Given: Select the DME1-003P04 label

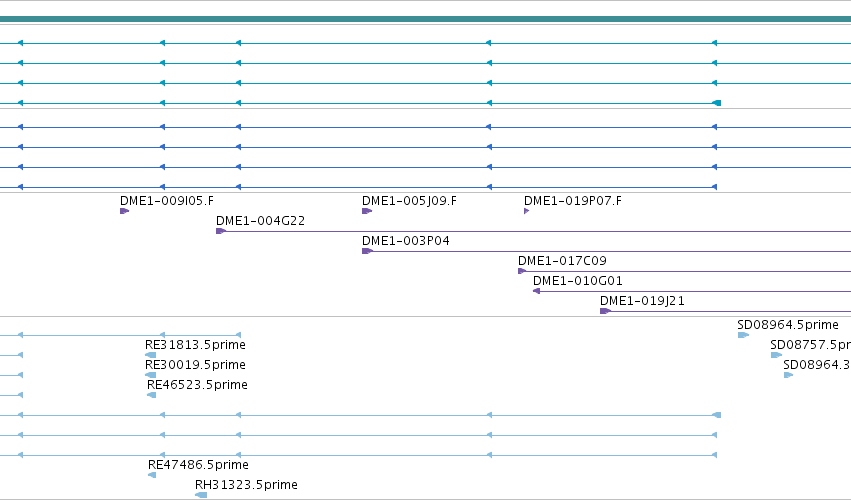Looking at the screenshot, I should (x=406, y=241).
